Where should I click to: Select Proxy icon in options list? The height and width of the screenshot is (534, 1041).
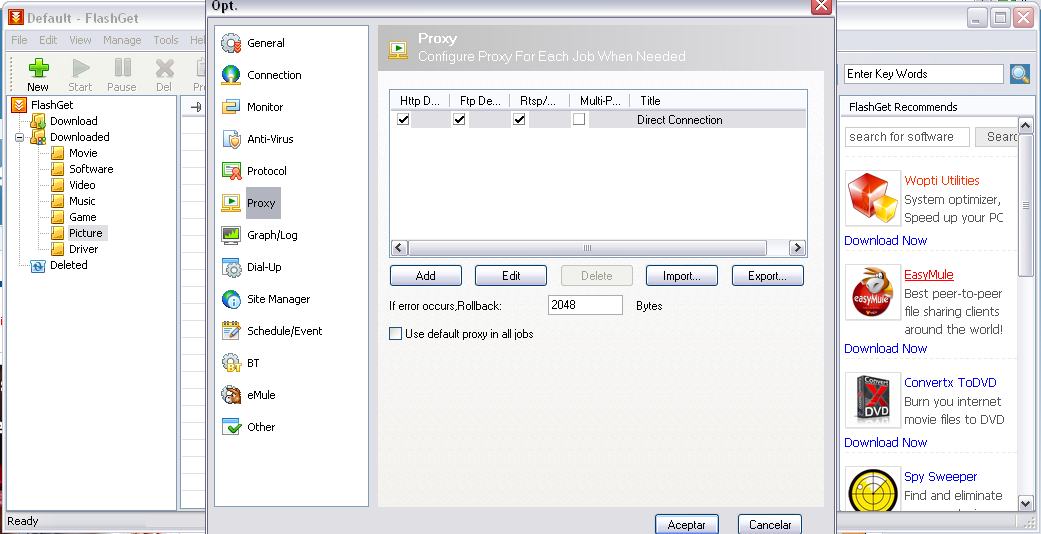[x=231, y=203]
